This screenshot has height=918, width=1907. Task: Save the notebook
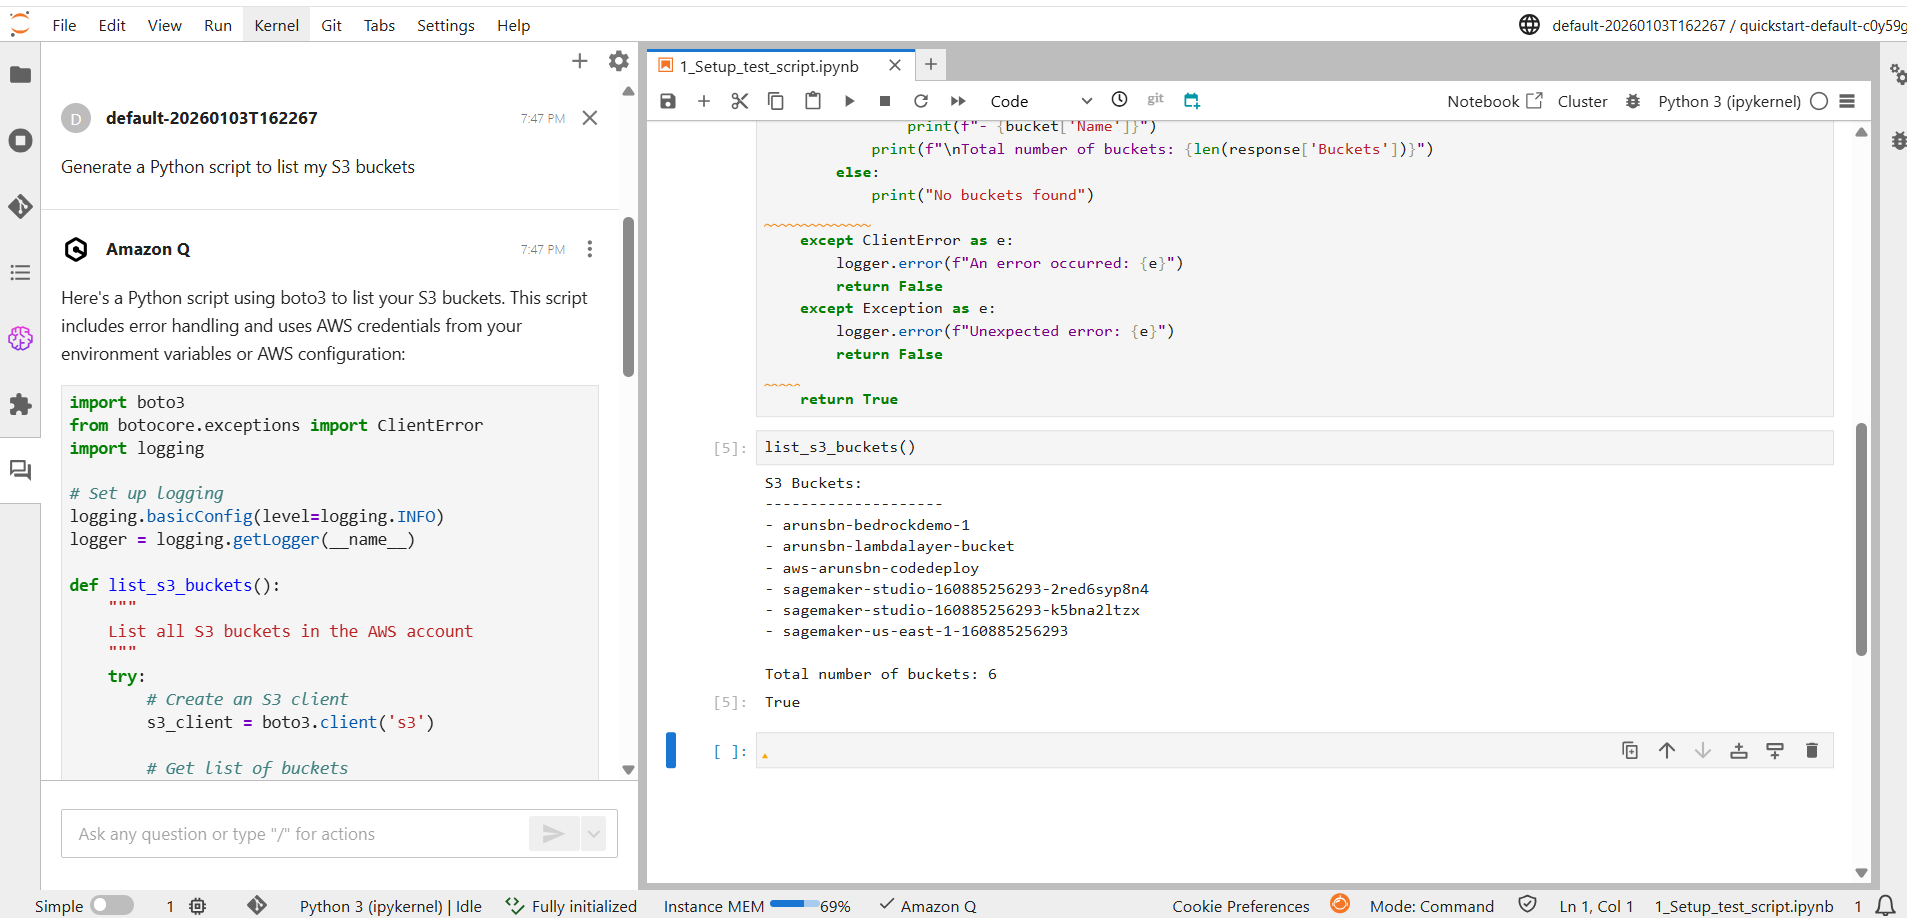click(667, 100)
